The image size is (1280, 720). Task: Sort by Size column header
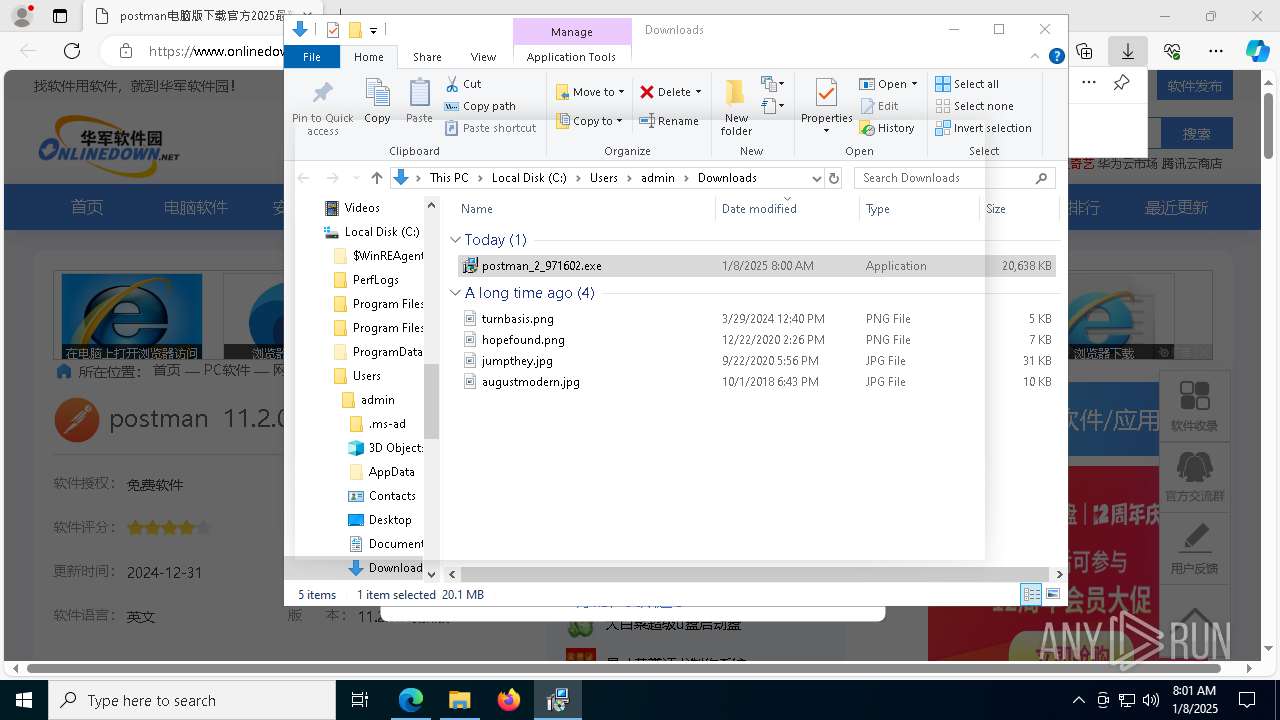pyautogui.click(x=1019, y=209)
